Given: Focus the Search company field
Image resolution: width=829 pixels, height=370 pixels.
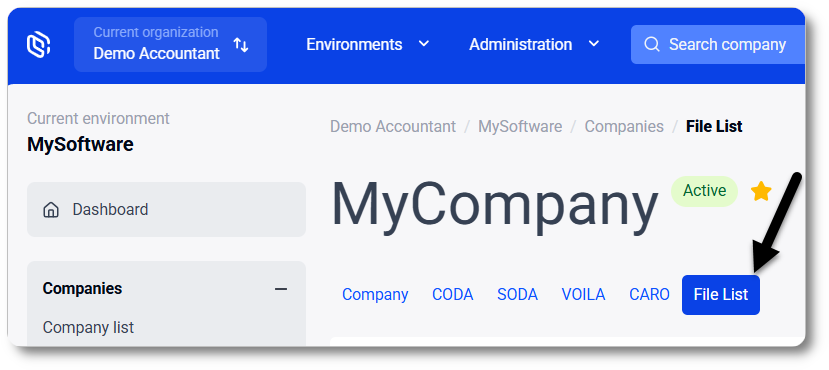Looking at the screenshot, I should point(718,44).
